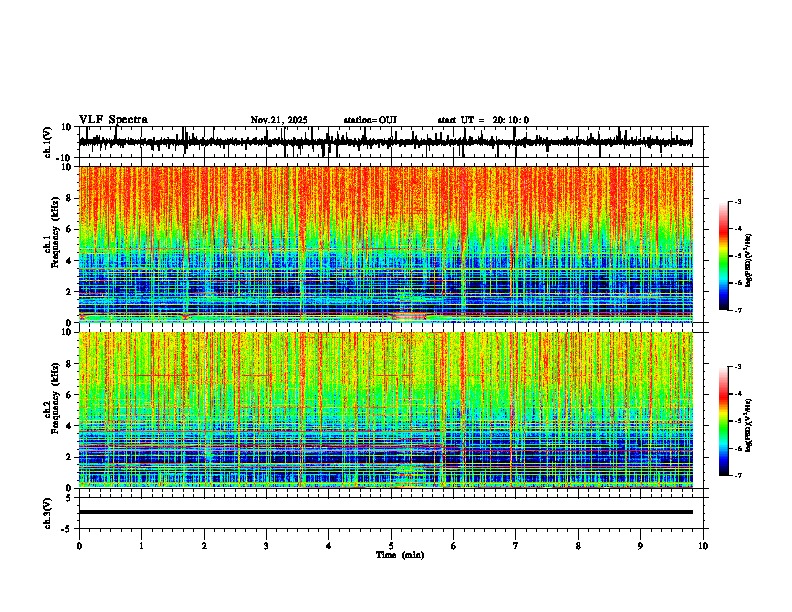Click the time axis tick label "6"
The width and height of the screenshot is (792, 612).
(453, 546)
